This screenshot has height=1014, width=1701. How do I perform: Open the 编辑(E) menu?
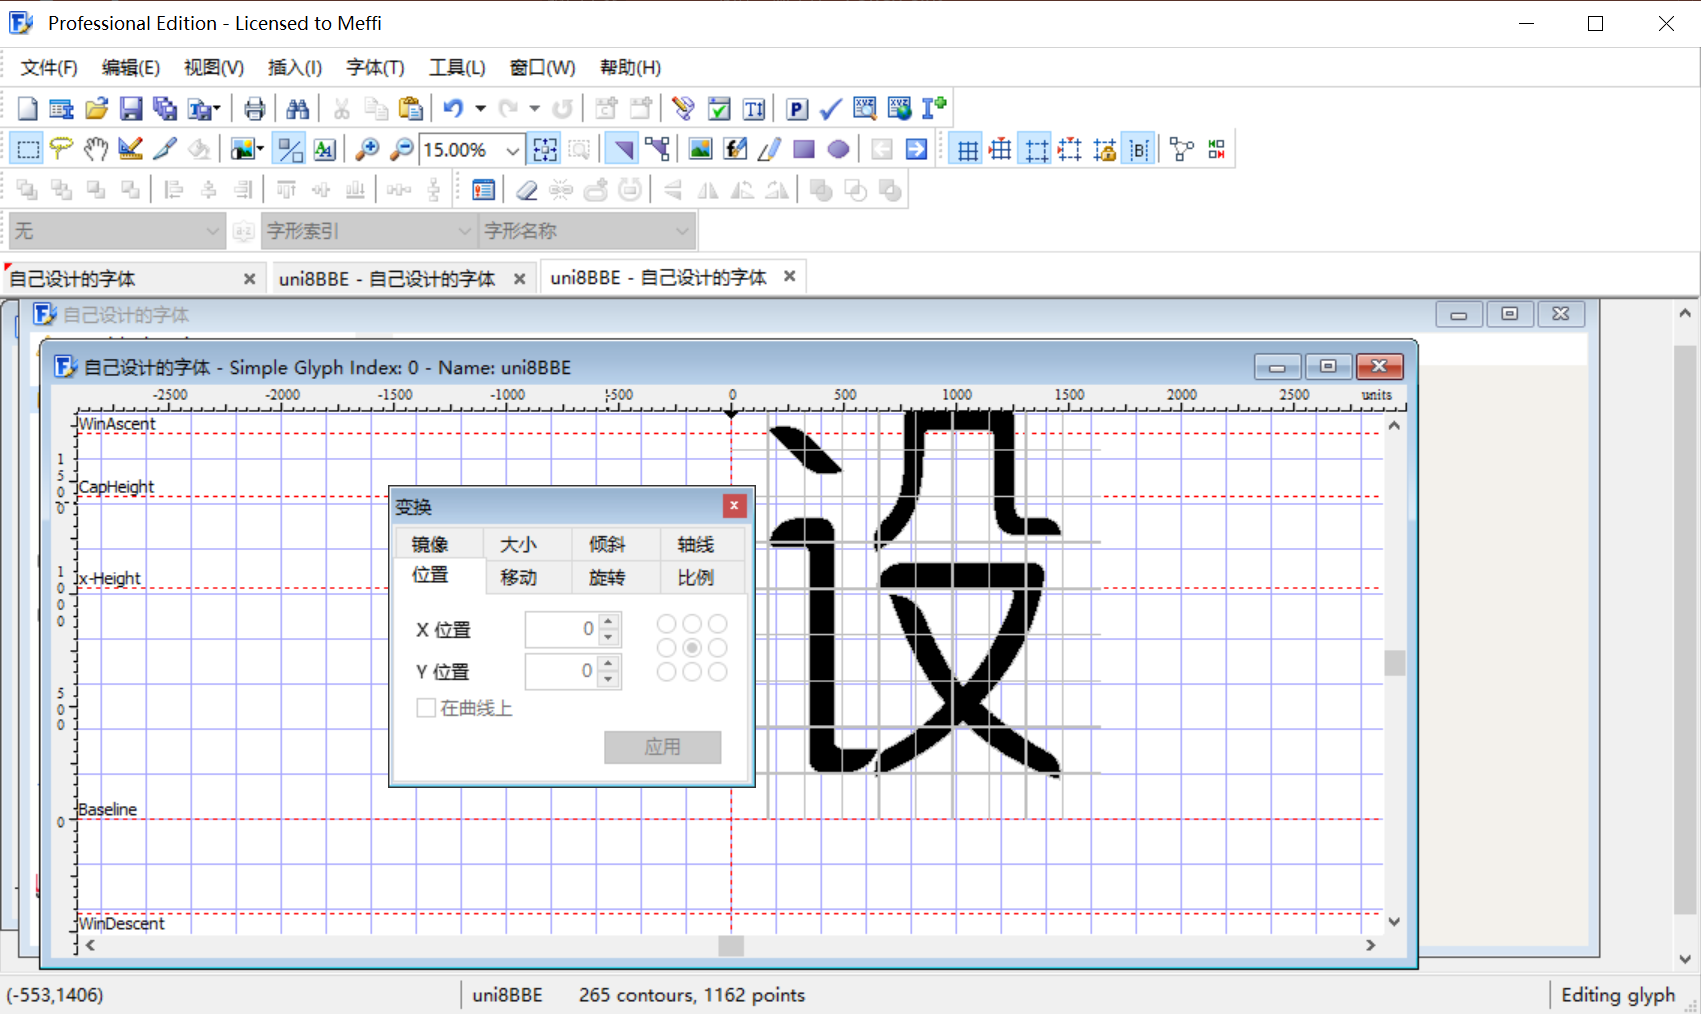[130, 67]
